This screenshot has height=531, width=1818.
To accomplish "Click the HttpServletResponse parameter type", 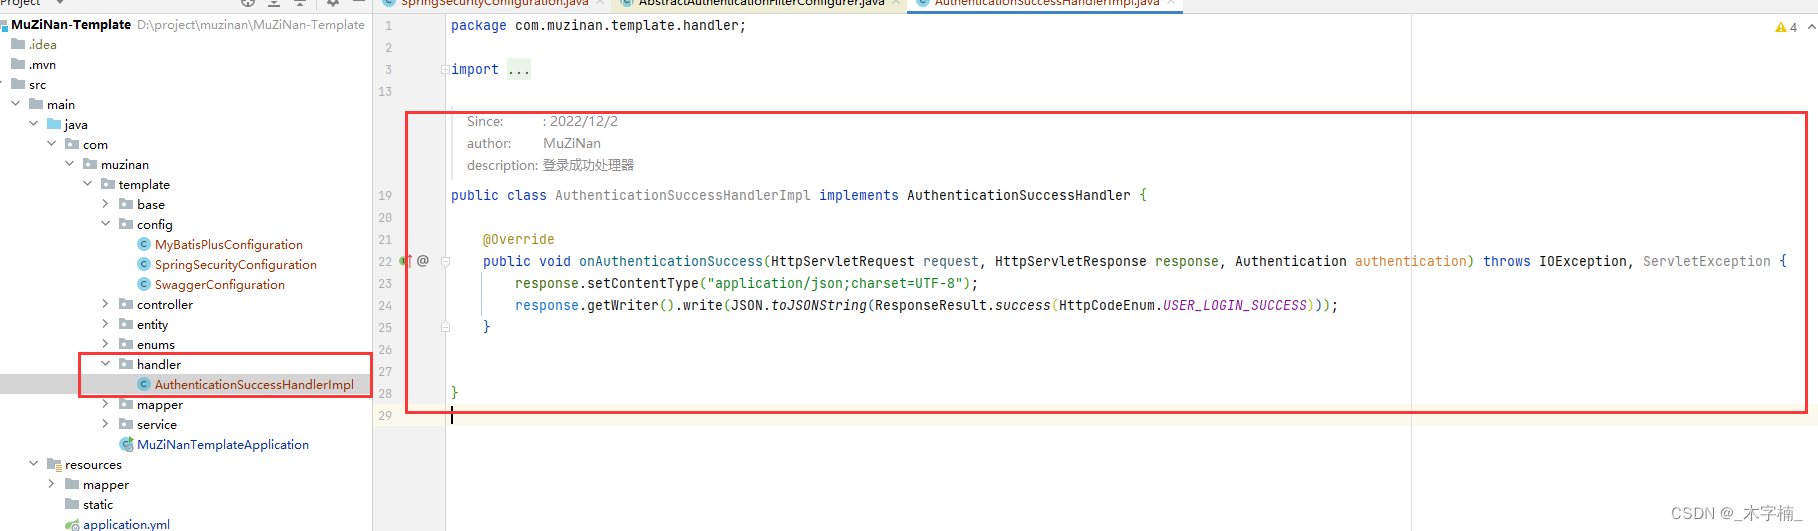I will (x=1071, y=261).
